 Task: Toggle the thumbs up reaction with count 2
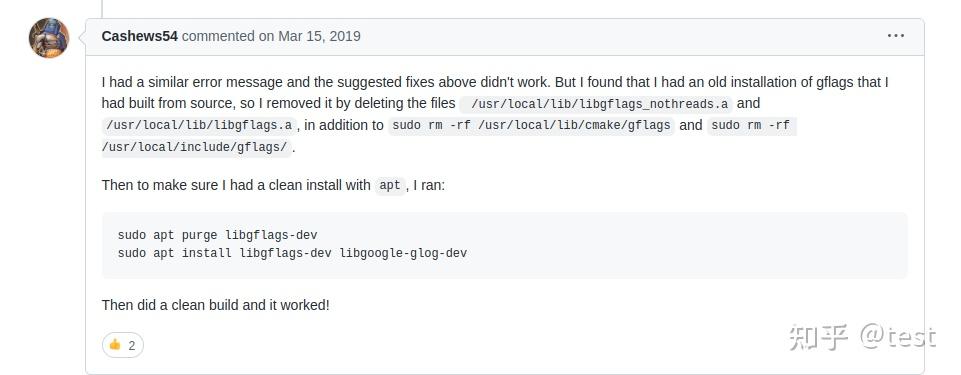[x=123, y=345]
